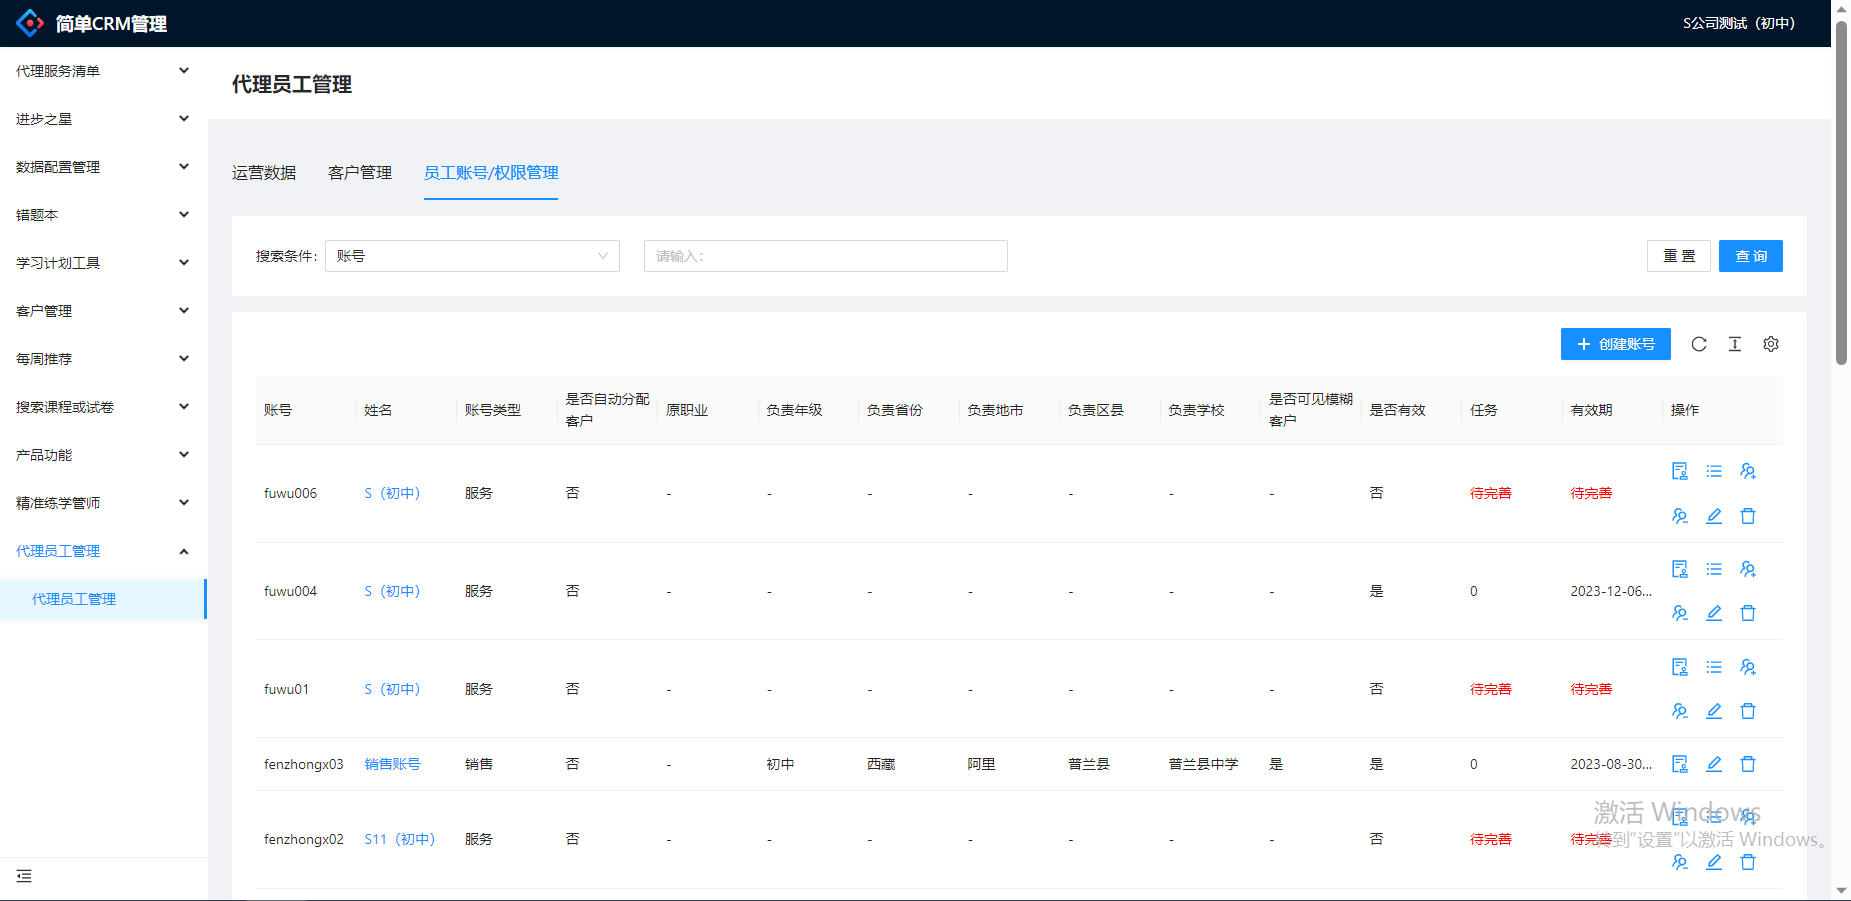
Task: Click the audit document icon for fenzhongx03
Action: 1680,764
